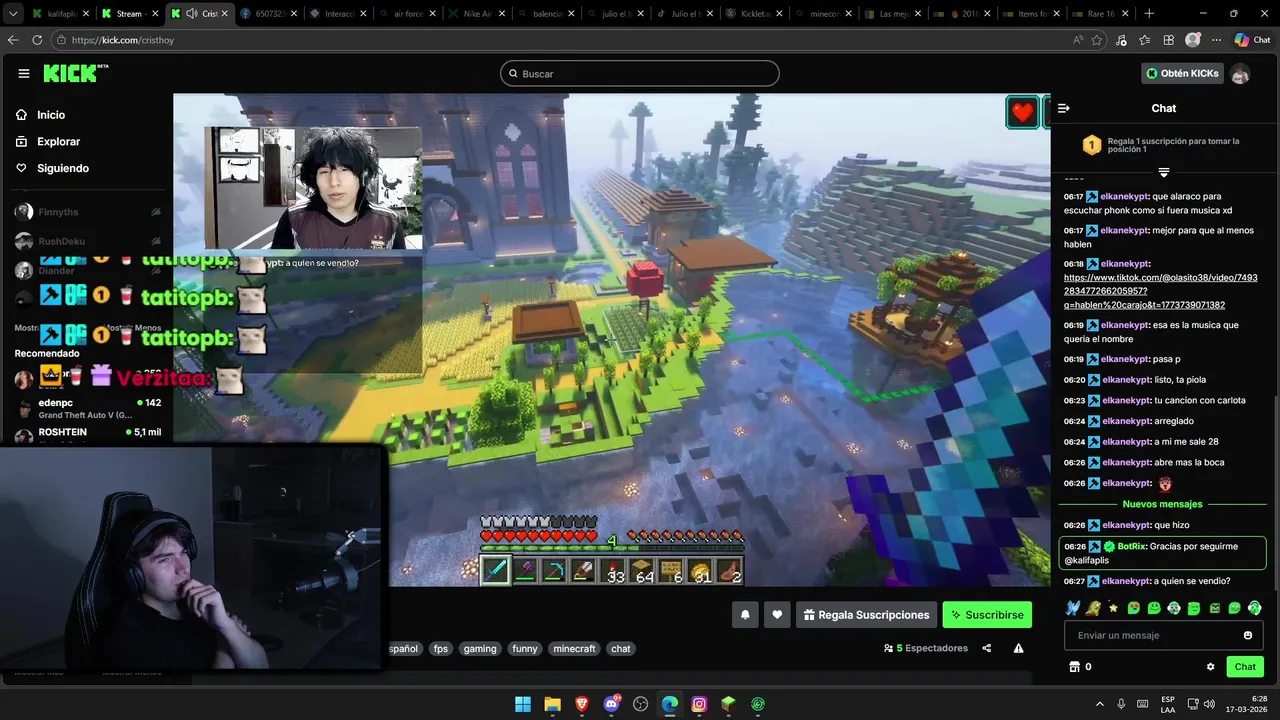The height and width of the screenshot is (720, 1280).
Task: Click Nuevos mensajes divider label
Action: coord(1162,504)
